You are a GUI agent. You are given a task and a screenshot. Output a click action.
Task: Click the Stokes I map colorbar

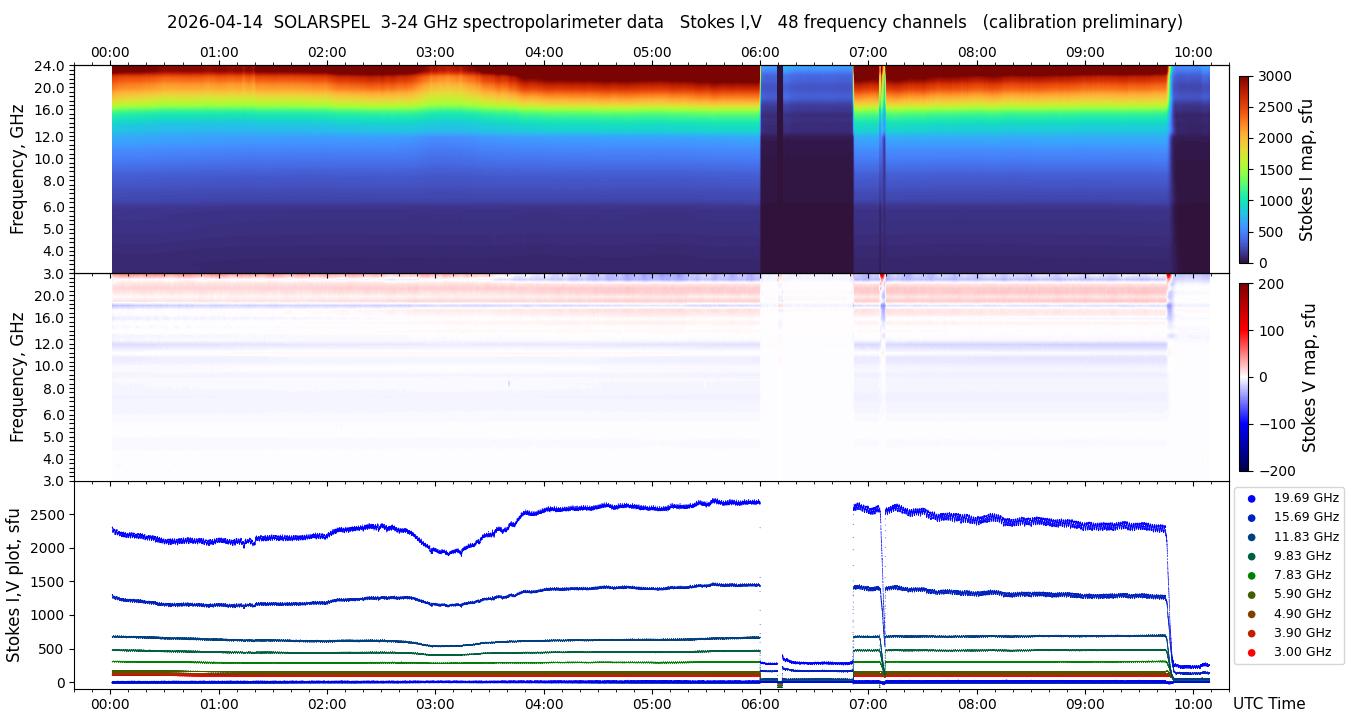point(1244,170)
